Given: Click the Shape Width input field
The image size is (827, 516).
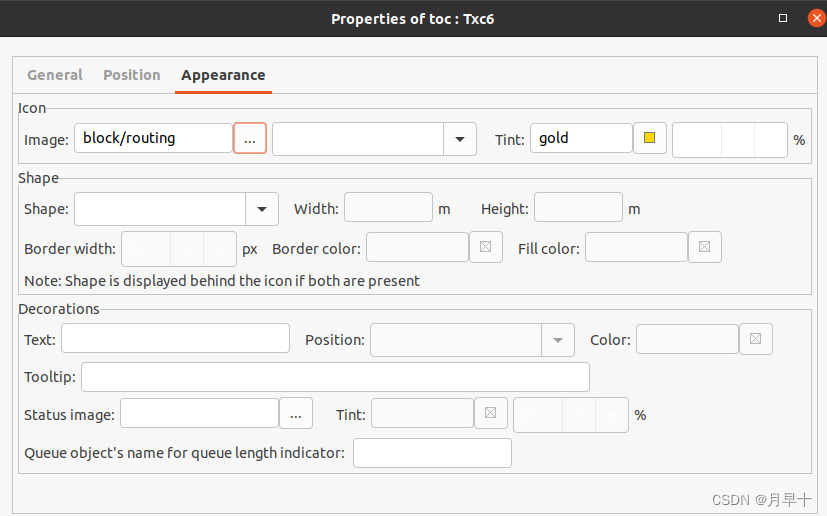Looking at the screenshot, I should (x=388, y=209).
